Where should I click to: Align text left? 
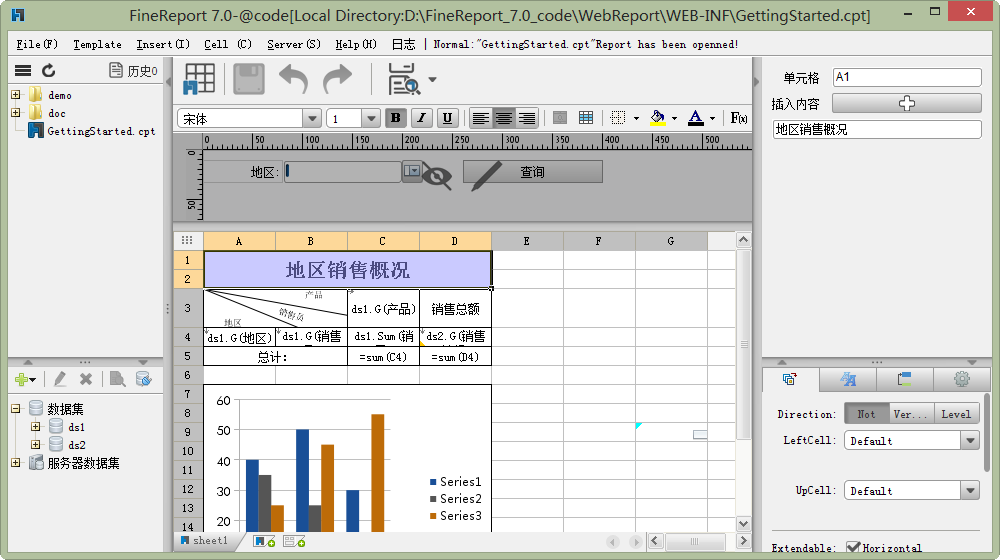point(480,118)
